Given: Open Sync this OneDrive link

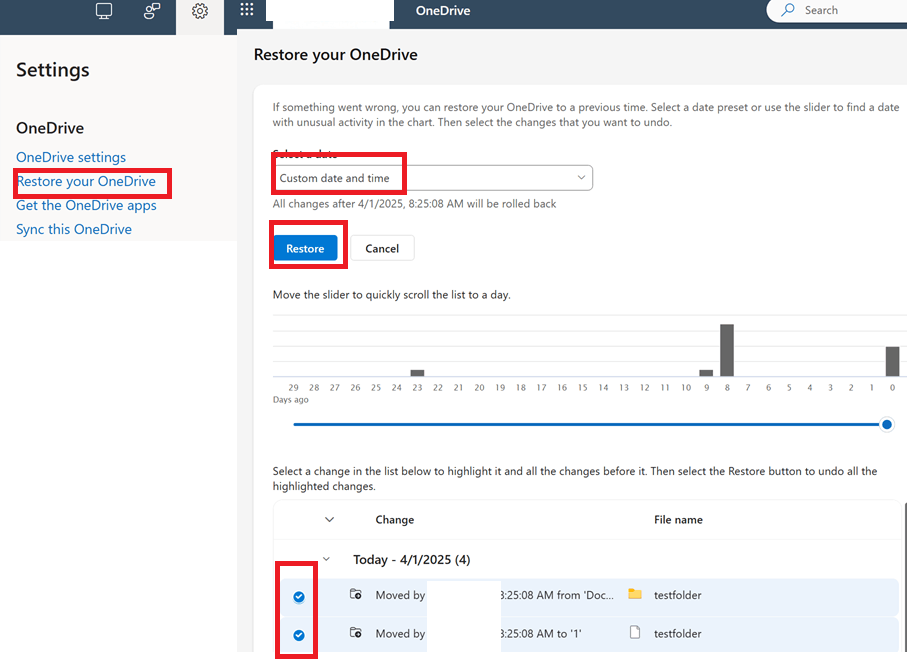Looking at the screenshot, I should (x=74, y=230).
